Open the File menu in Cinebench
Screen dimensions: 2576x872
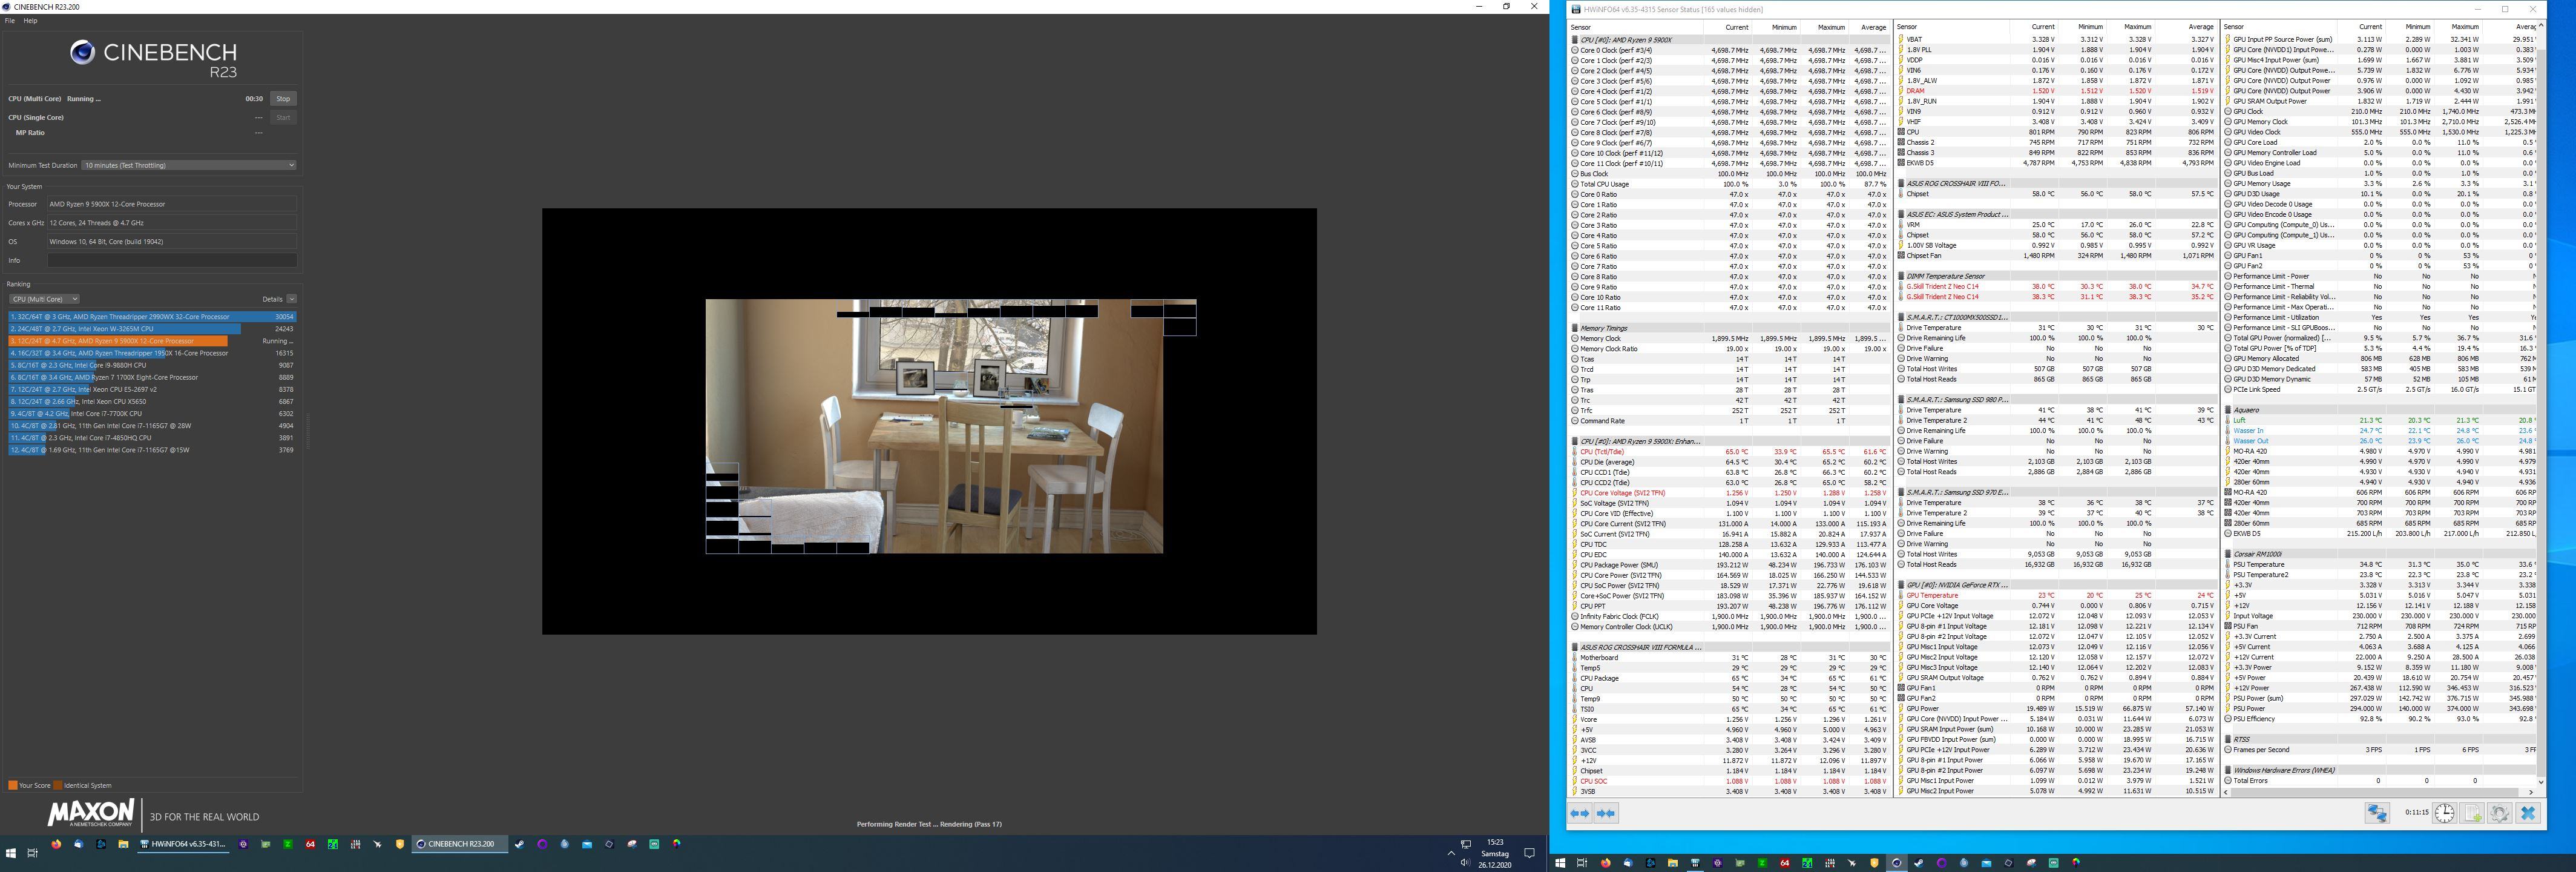click(x=10, y=20)
